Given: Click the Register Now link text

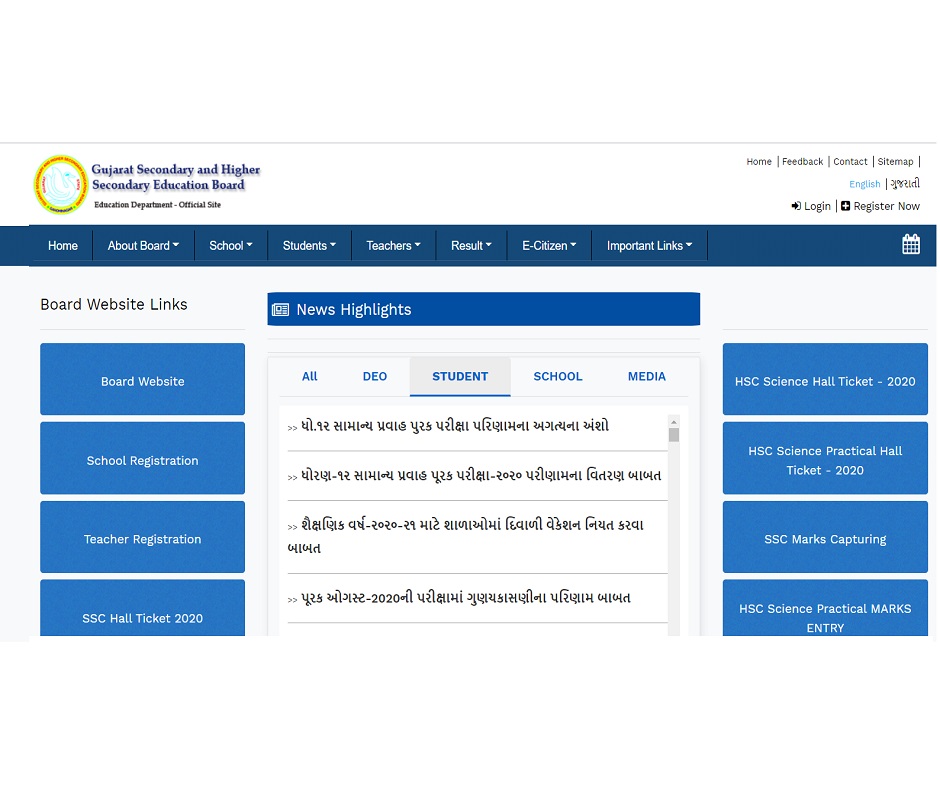Looking at the screenshot, I should click(x=887, y=206).
